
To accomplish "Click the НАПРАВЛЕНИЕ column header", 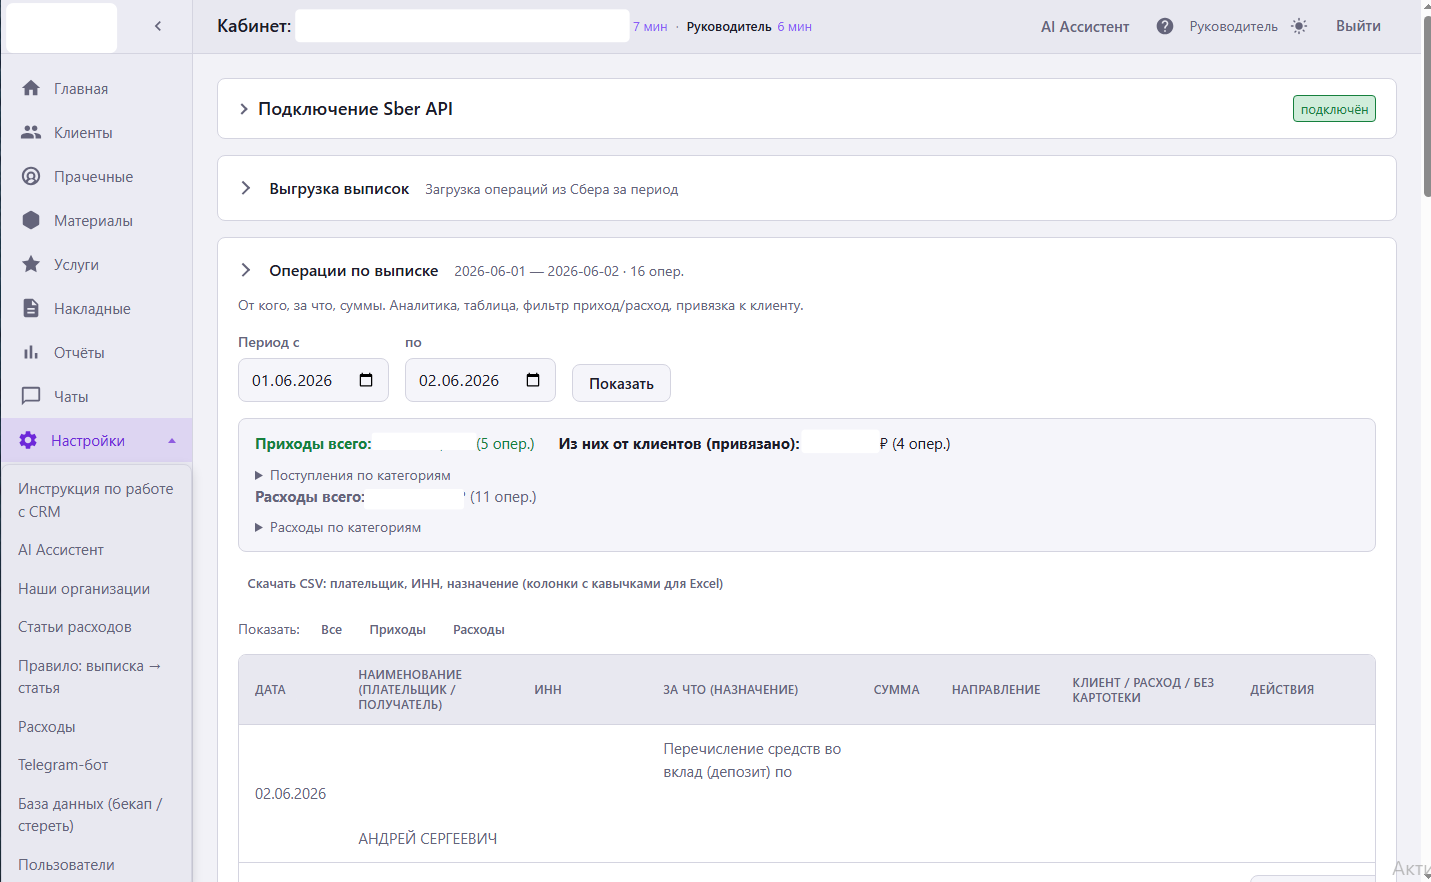I will click(996, 690).
